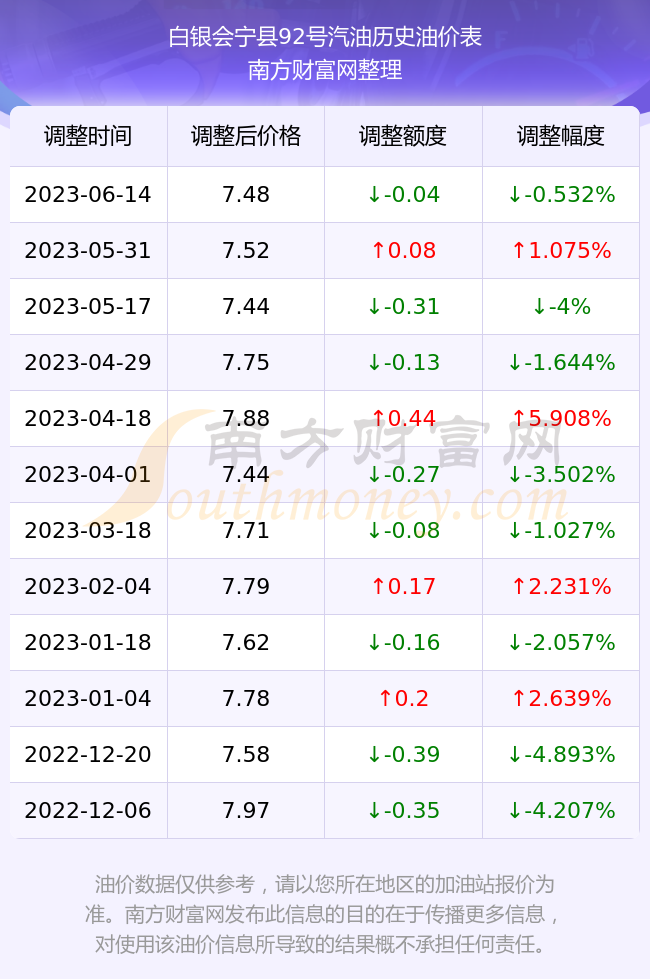The image size is (650, 980).
Task: Click the ↑5.908% percentage cell
Action: pos(561,418)
